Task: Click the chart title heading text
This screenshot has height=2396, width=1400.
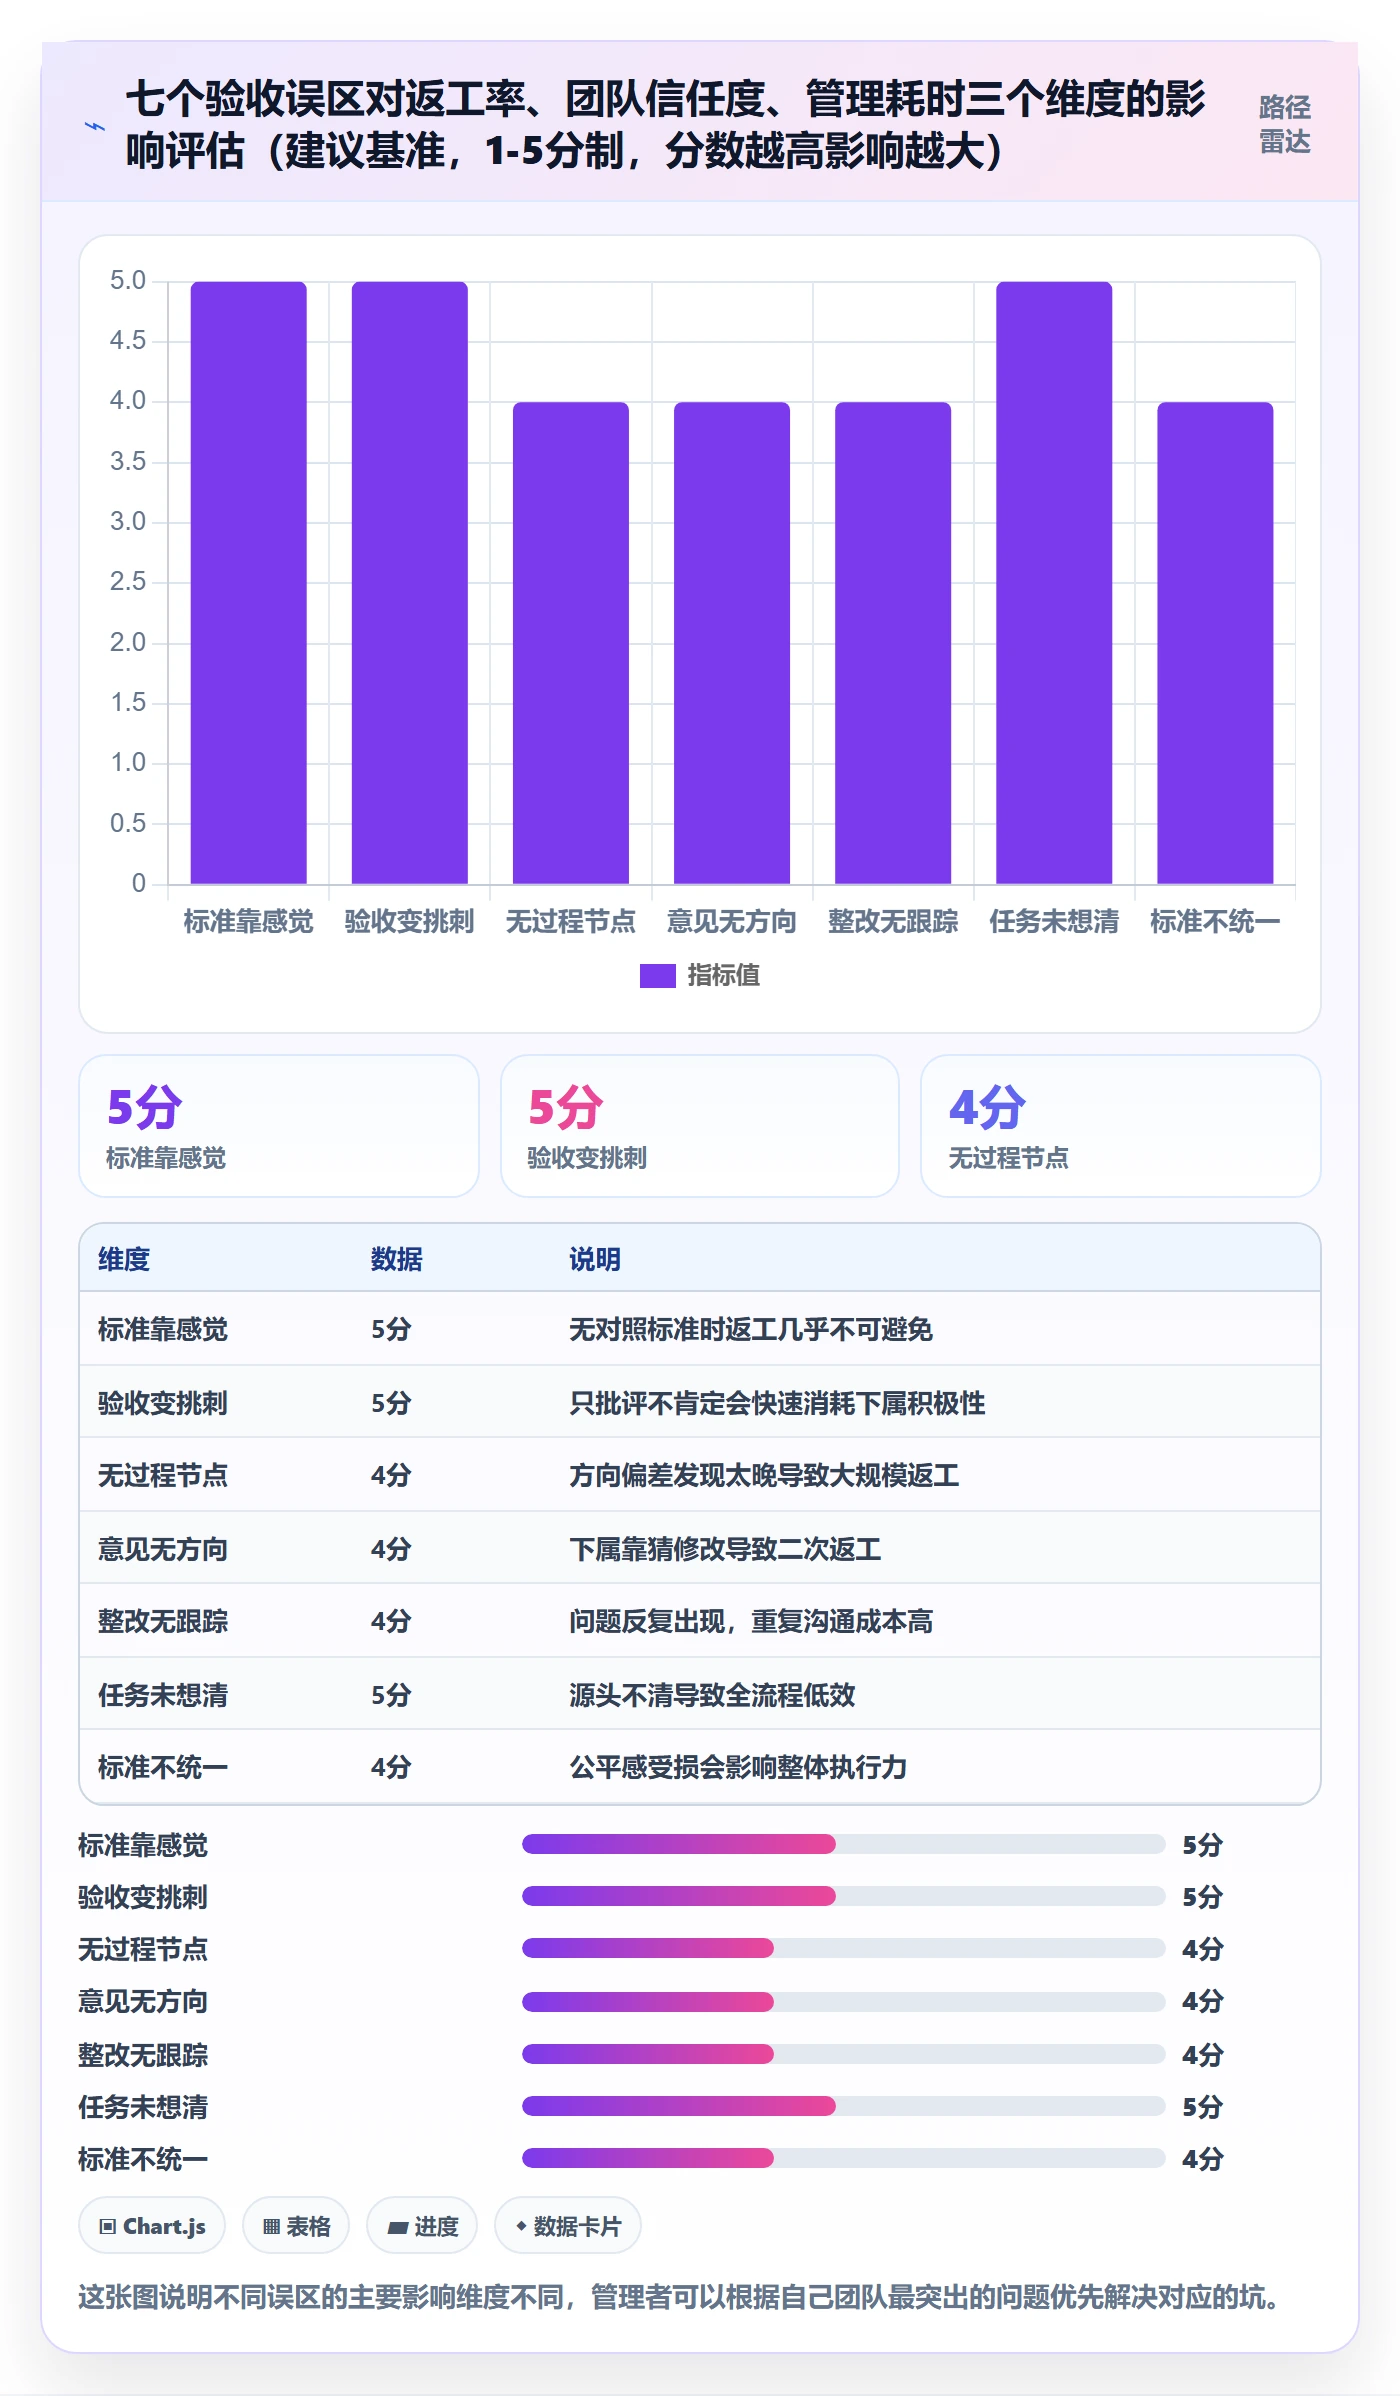Action: point(665,124)
